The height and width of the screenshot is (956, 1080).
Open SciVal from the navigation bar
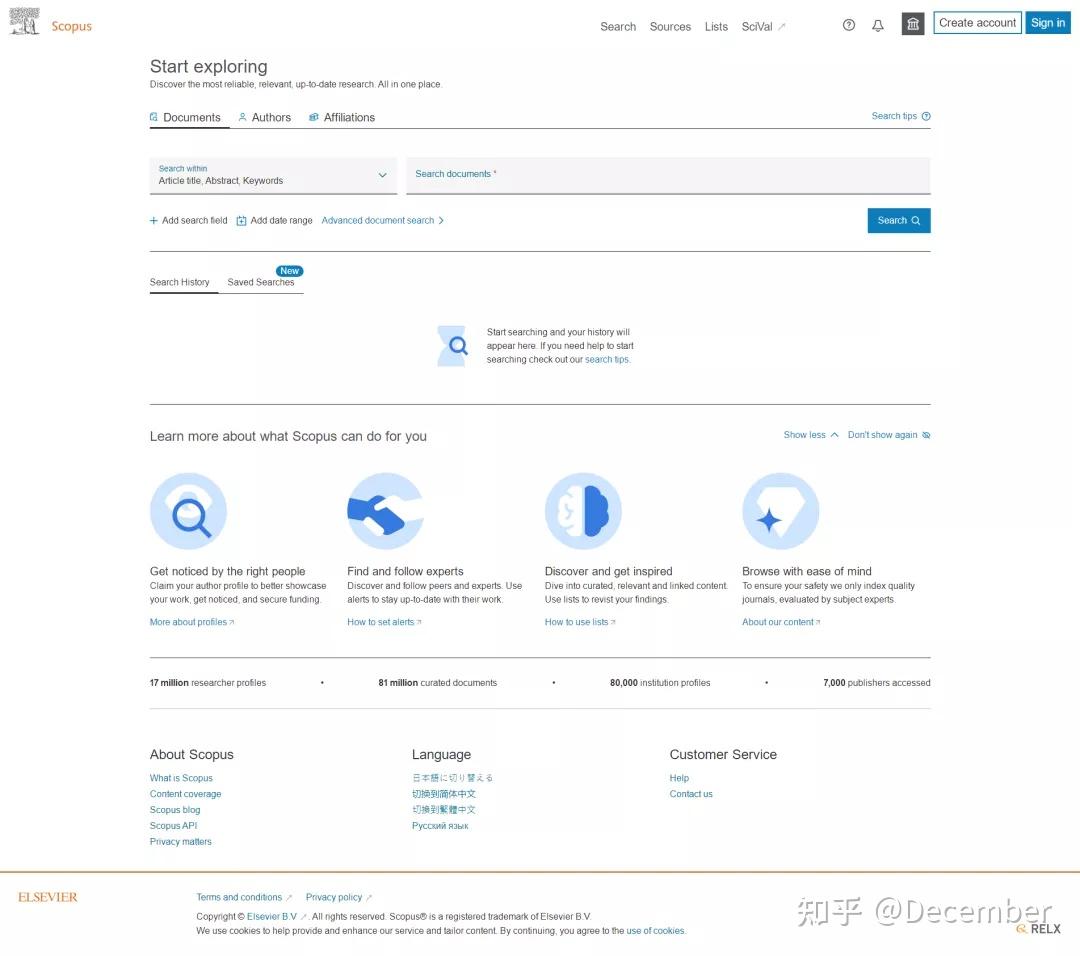pyautogui.click(x=757, y=27)
